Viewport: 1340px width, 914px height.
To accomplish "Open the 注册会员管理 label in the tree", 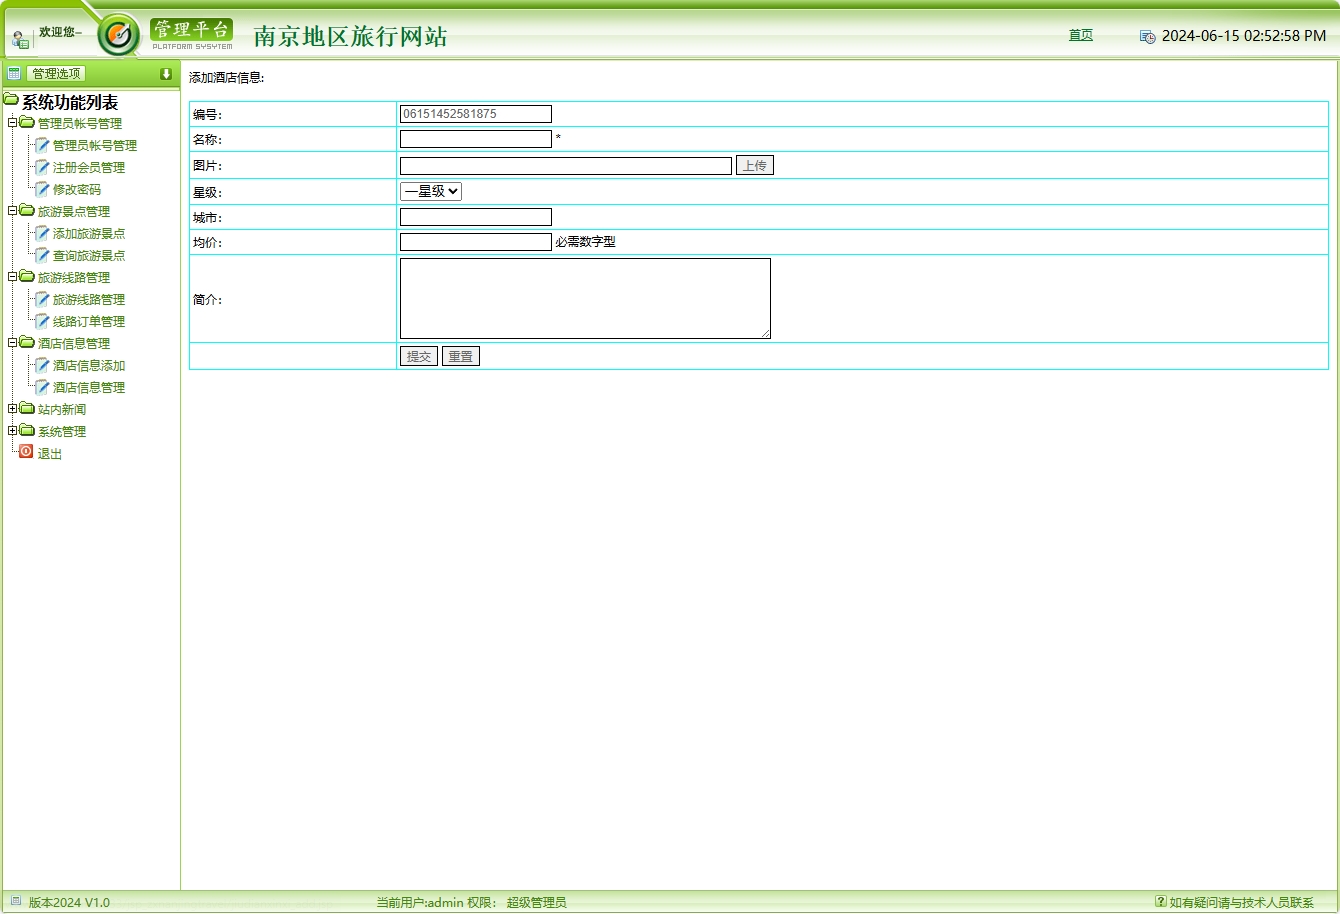I will [89, 168].
